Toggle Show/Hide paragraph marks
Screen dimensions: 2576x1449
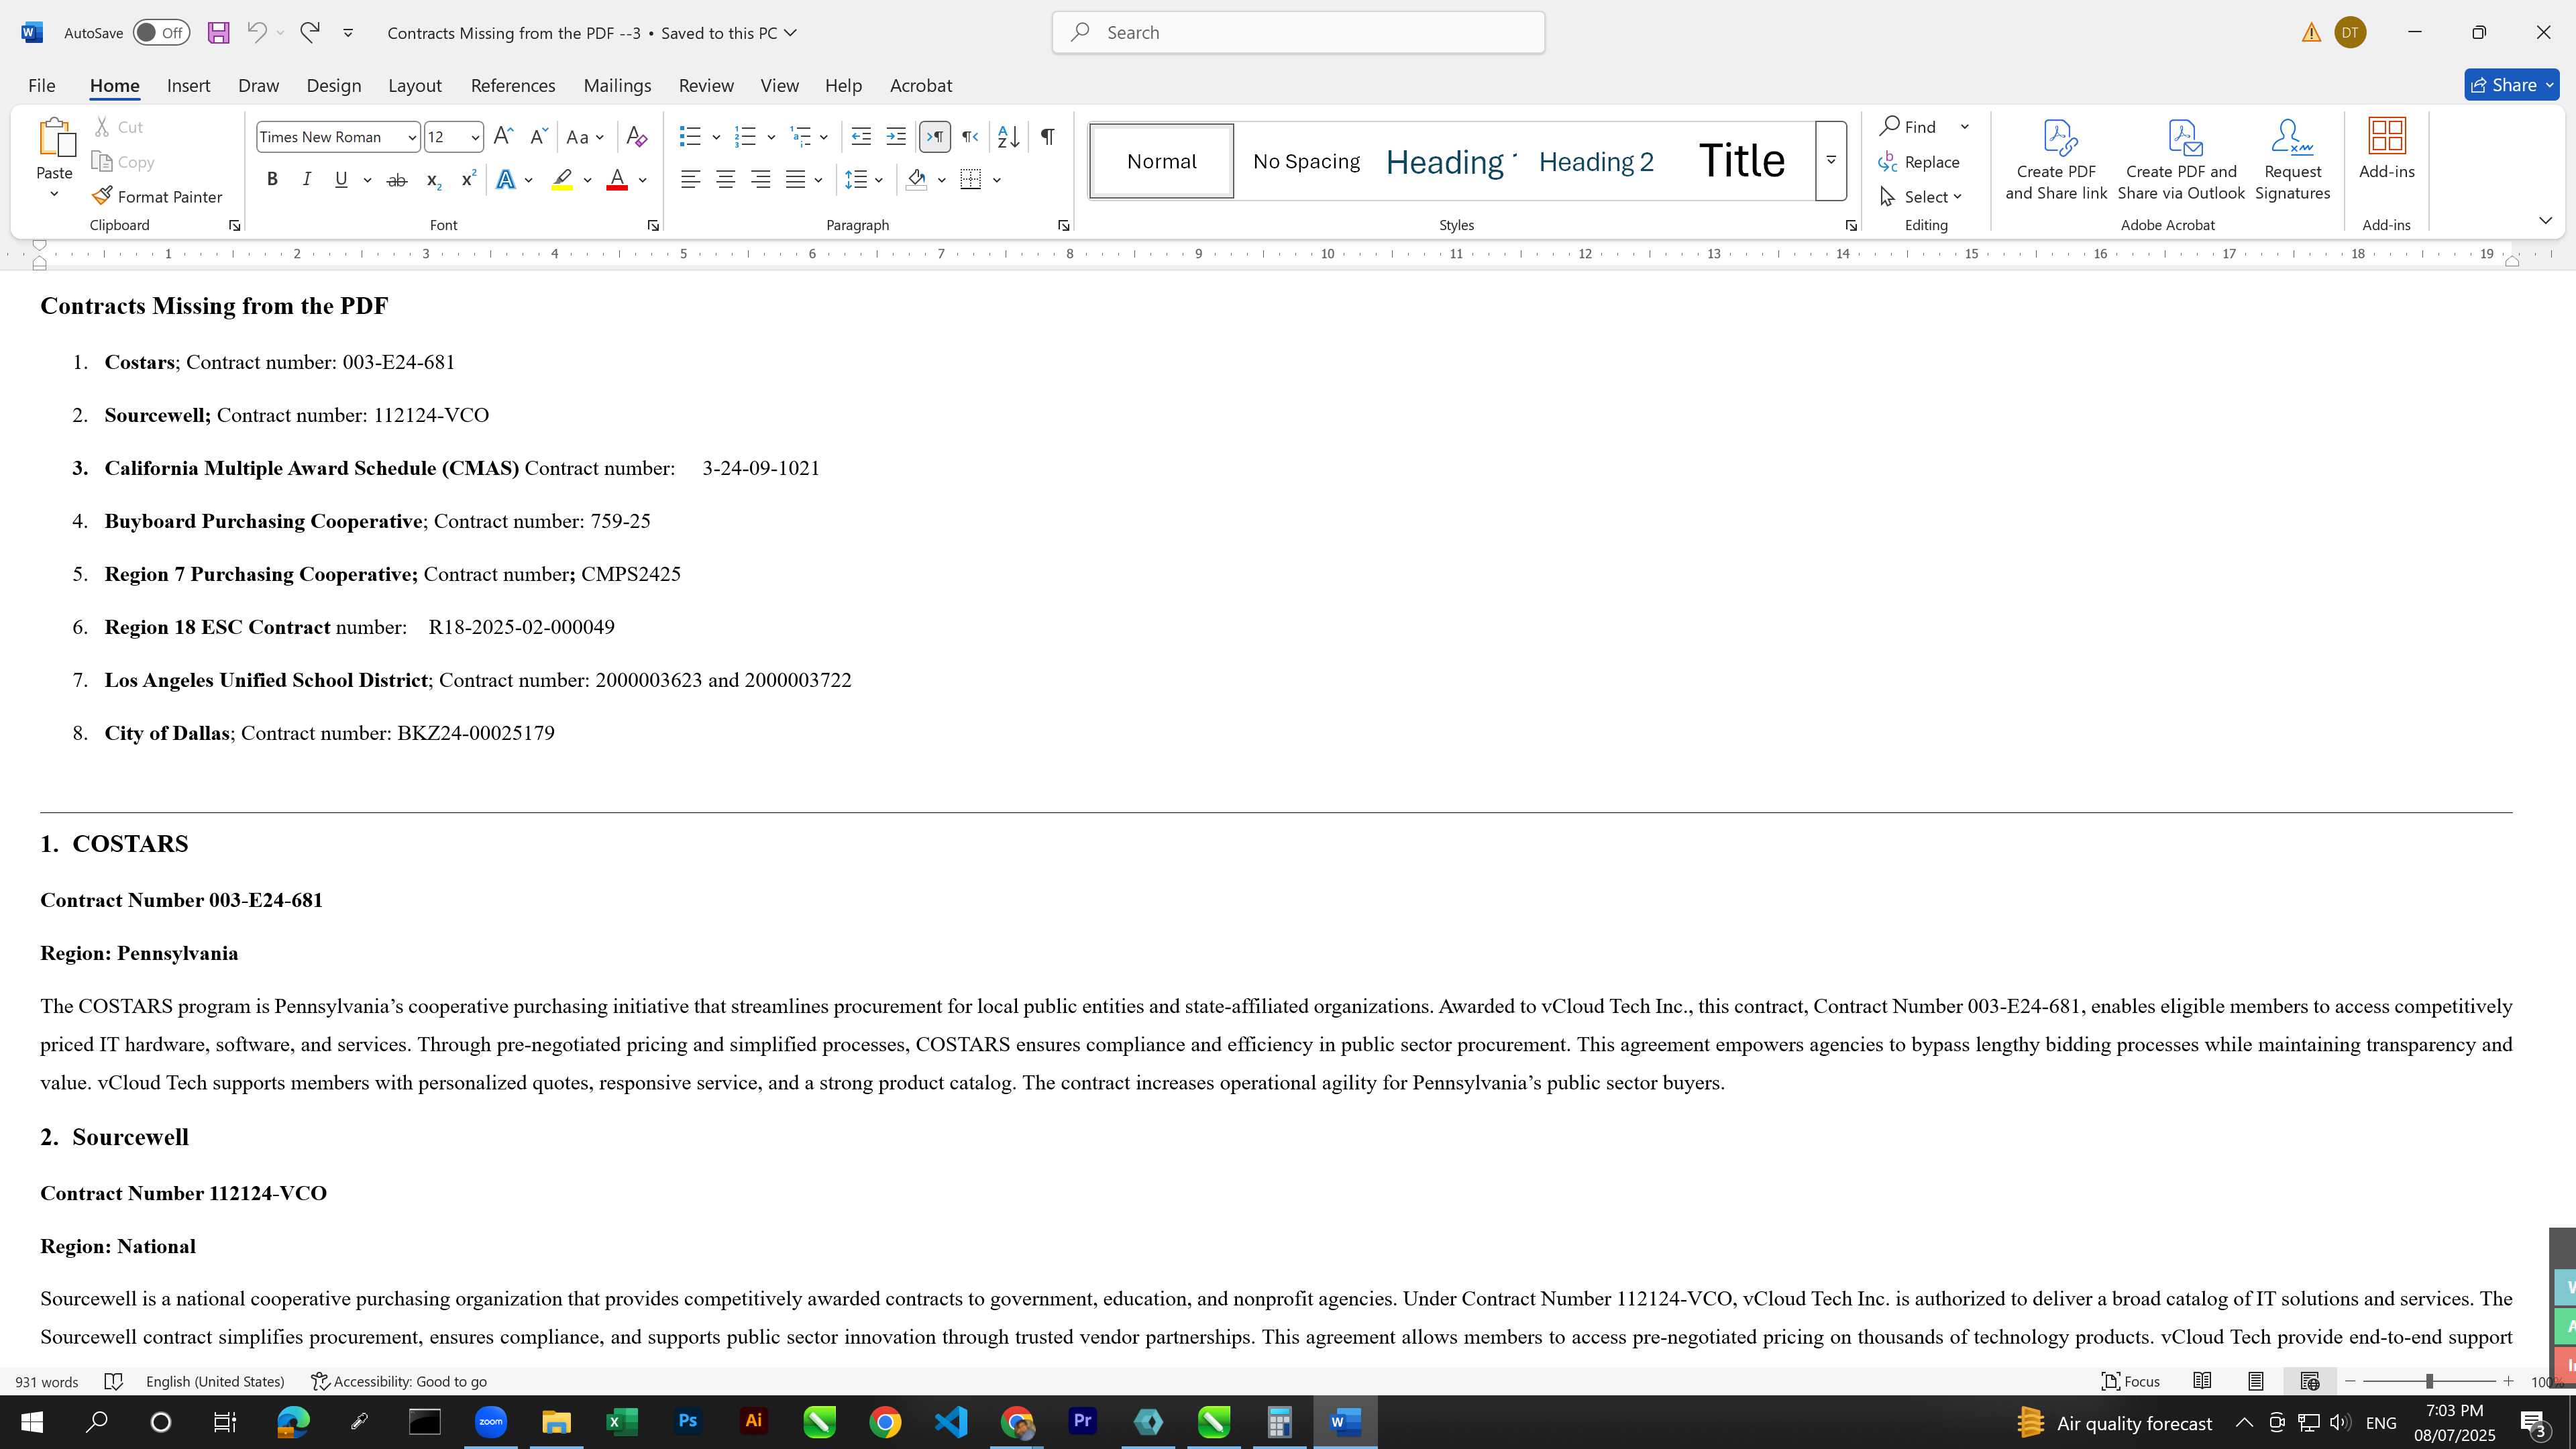1047,137
